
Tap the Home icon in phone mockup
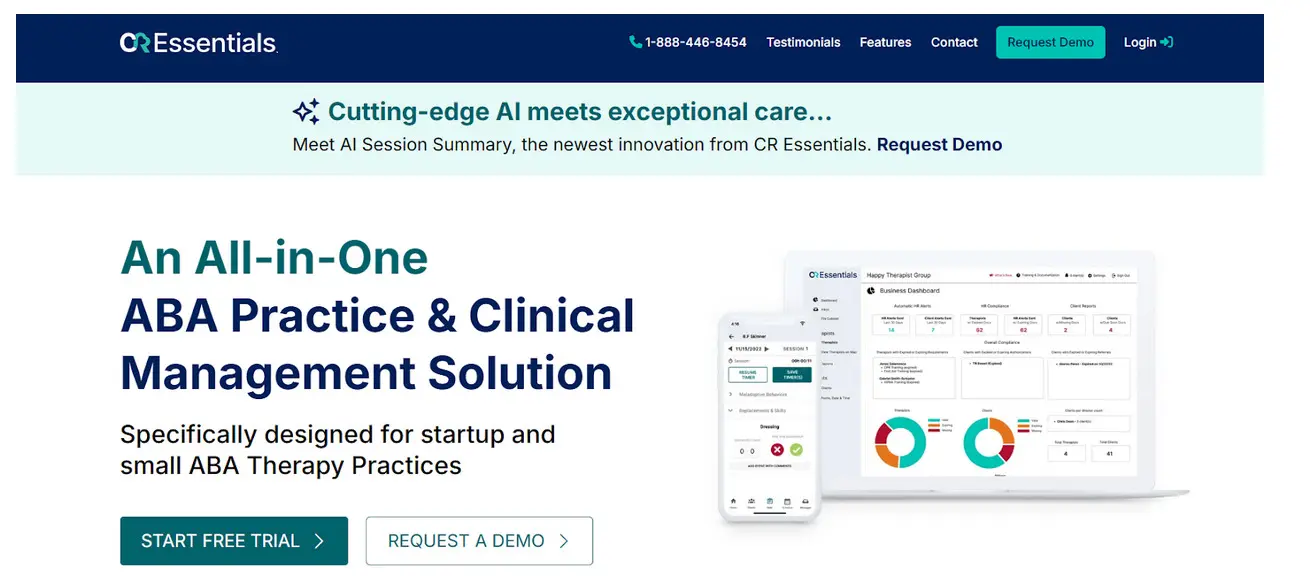(x=733, y=501)
